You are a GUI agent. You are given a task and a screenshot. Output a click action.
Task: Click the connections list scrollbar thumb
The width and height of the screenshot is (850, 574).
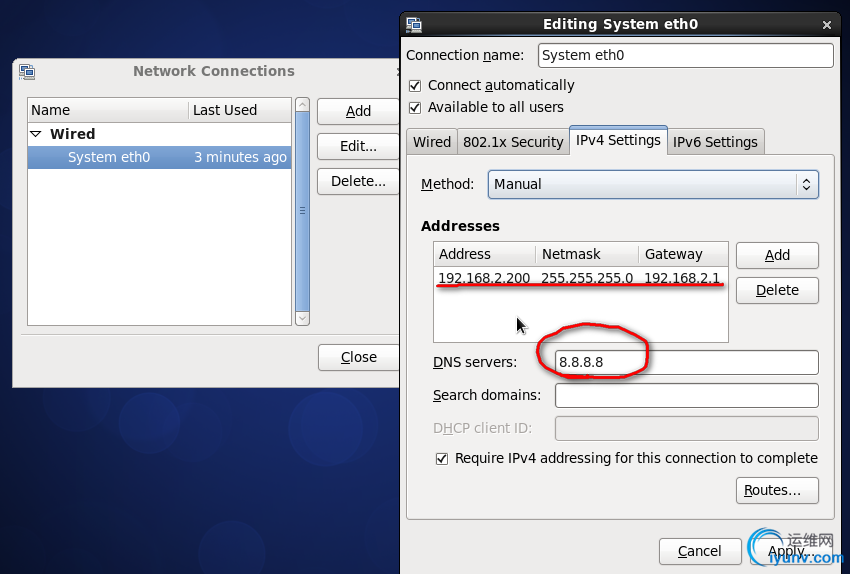[x=302, y=211]
